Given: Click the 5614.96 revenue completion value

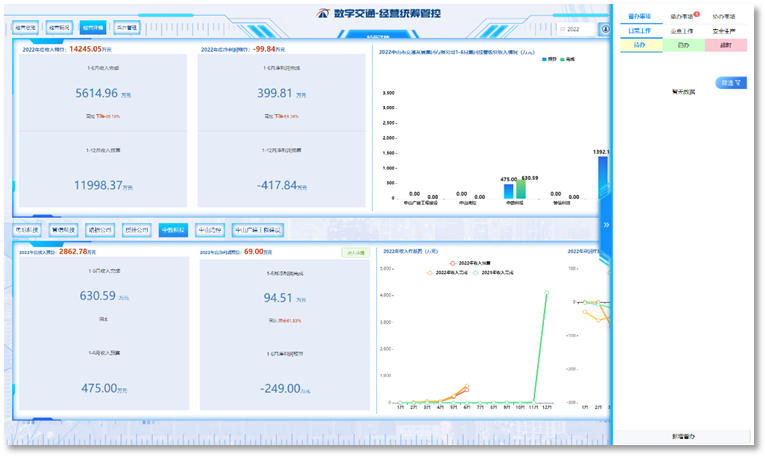Looking at the screenshot, I should click(96, 93).
